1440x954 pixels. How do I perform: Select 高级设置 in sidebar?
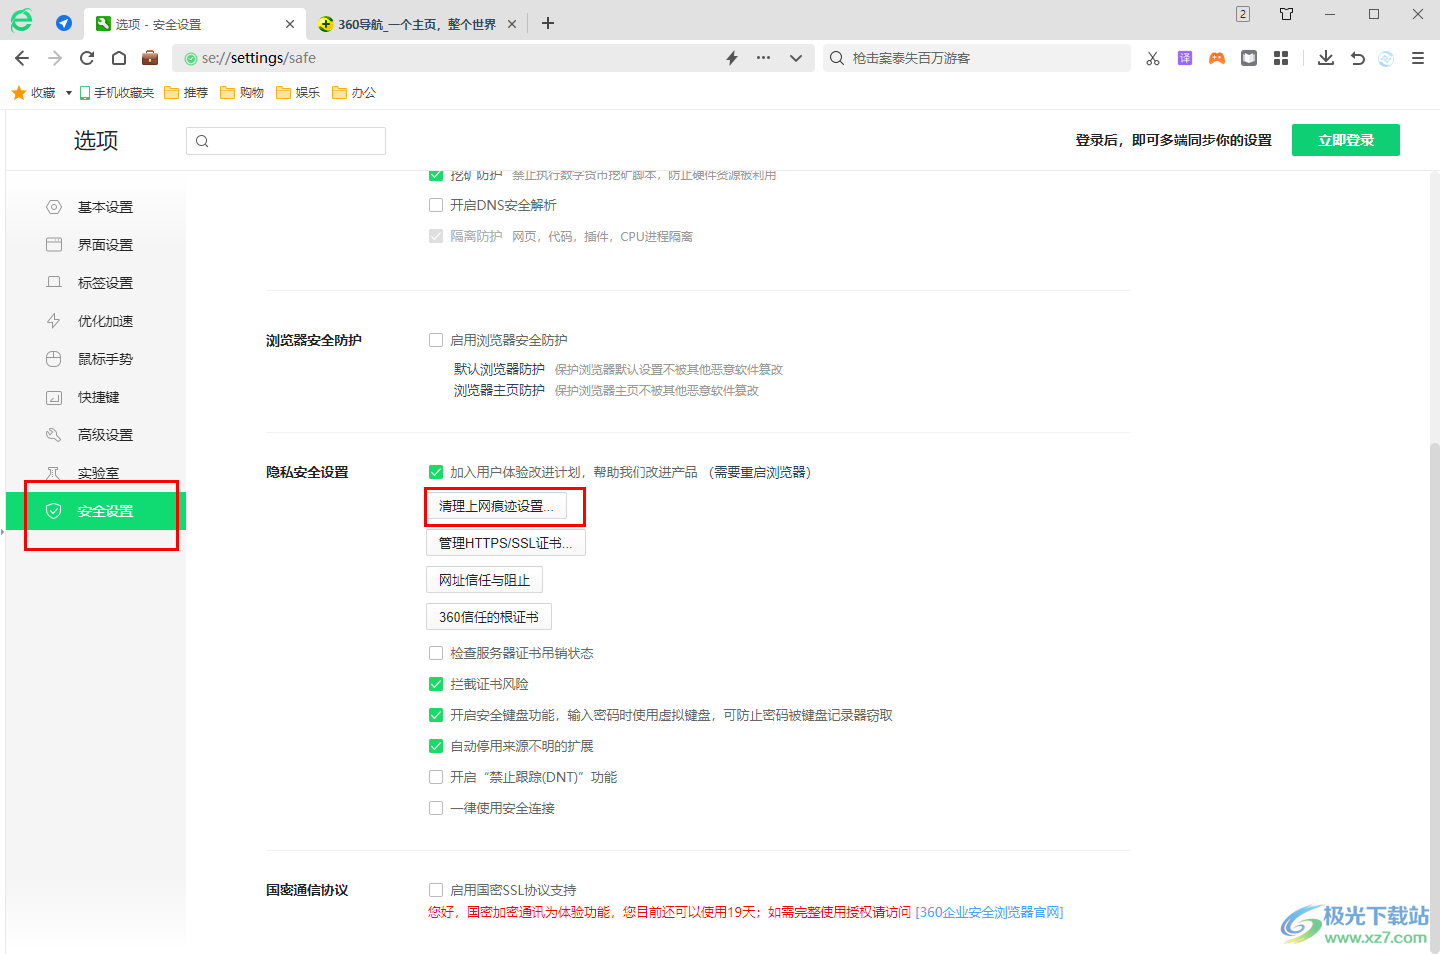[x=96, y=435]
